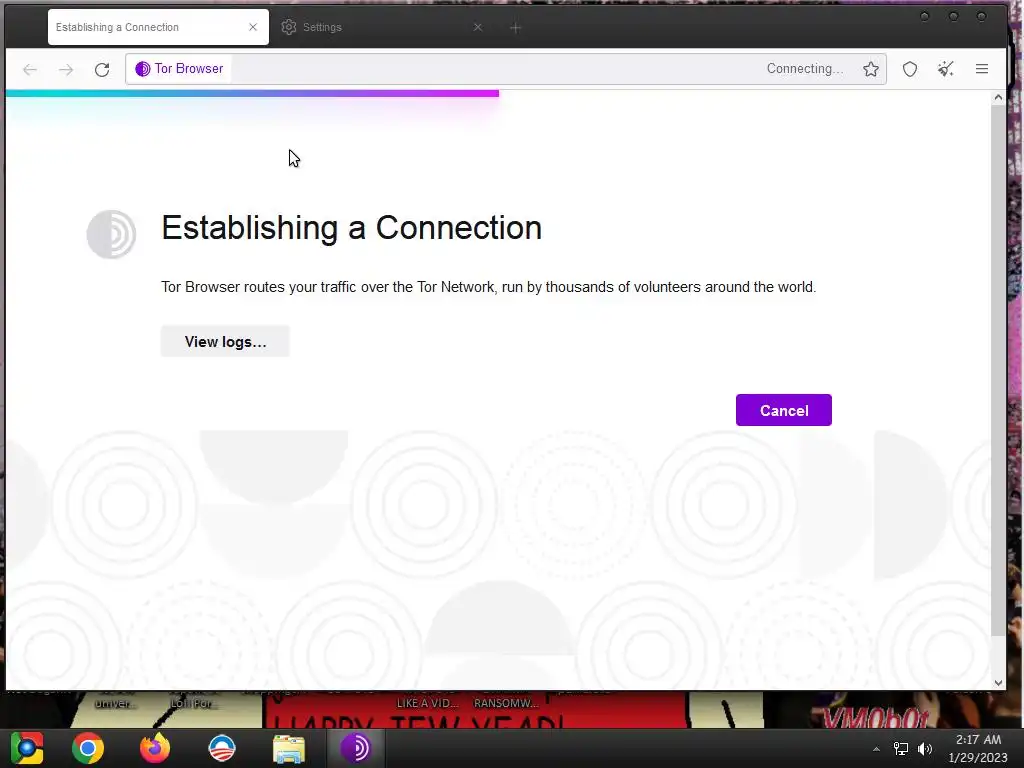The image size is (1024, 768).
Task: Close the Establishing a Connection tab
Action: pos(253,27)
